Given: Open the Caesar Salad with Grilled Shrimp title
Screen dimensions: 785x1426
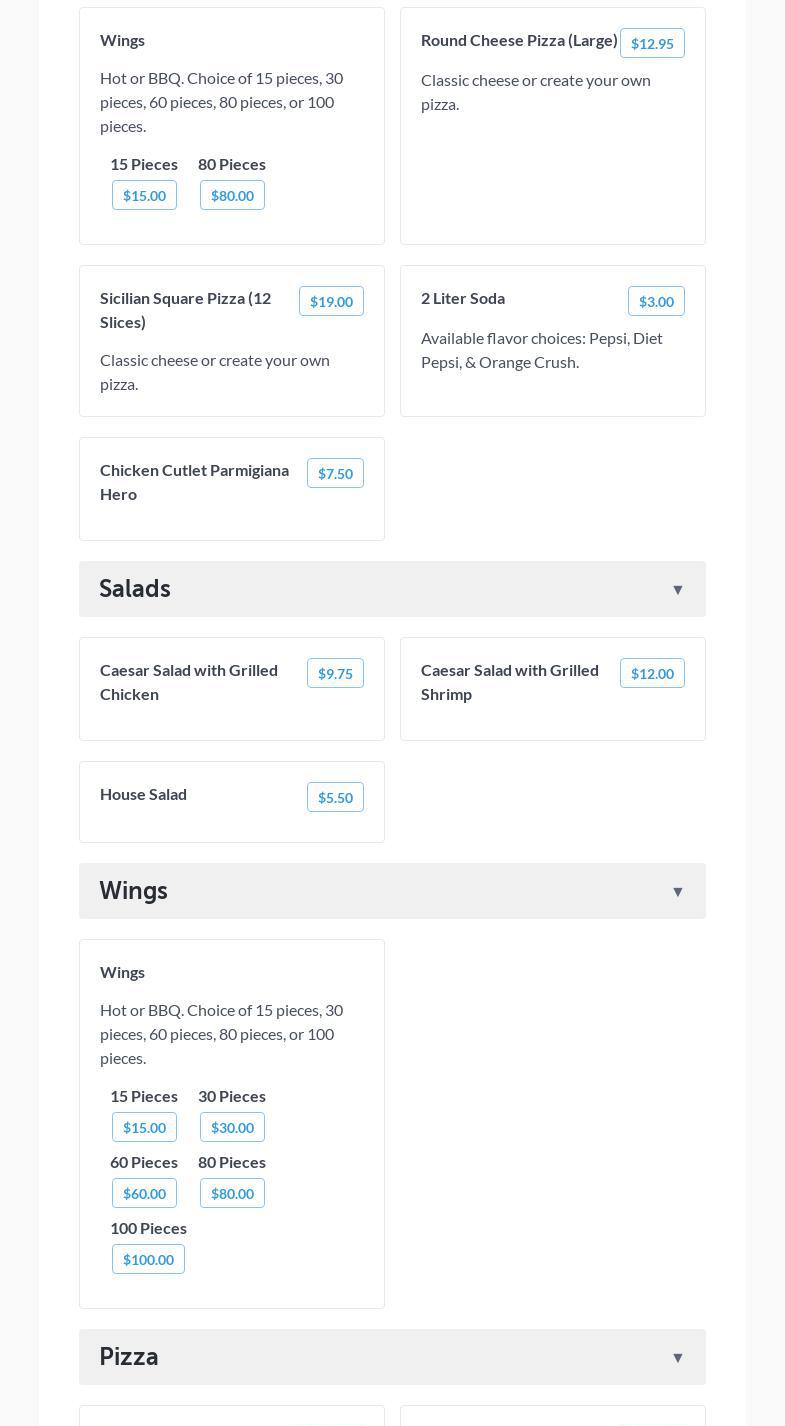Looking at the screenshot, I should (510, 682).
